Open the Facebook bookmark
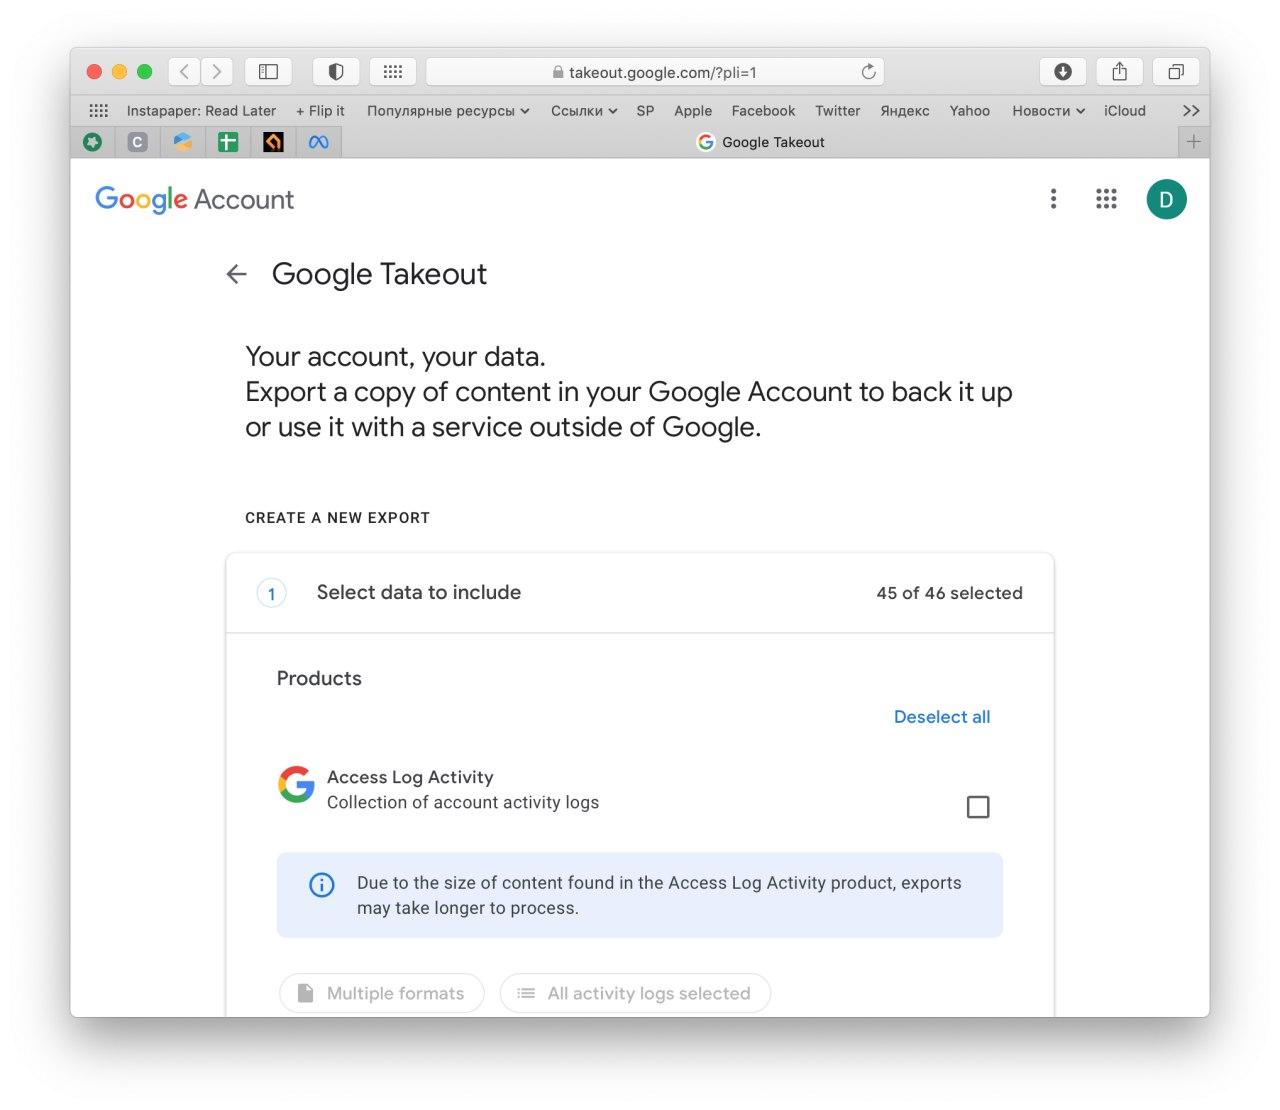 point(763,111)
